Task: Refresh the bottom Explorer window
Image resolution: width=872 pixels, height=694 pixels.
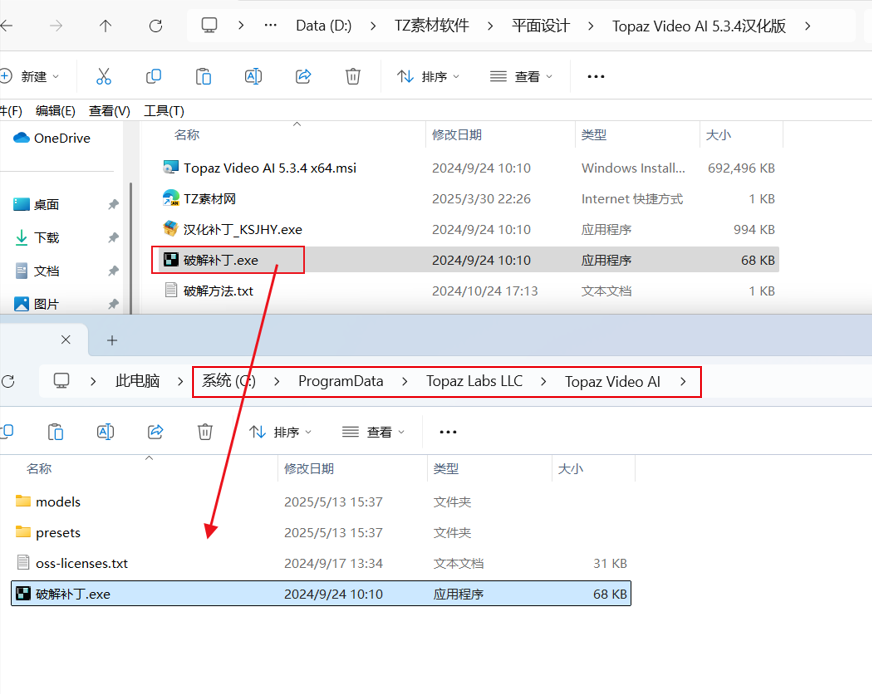Action: 8,381
